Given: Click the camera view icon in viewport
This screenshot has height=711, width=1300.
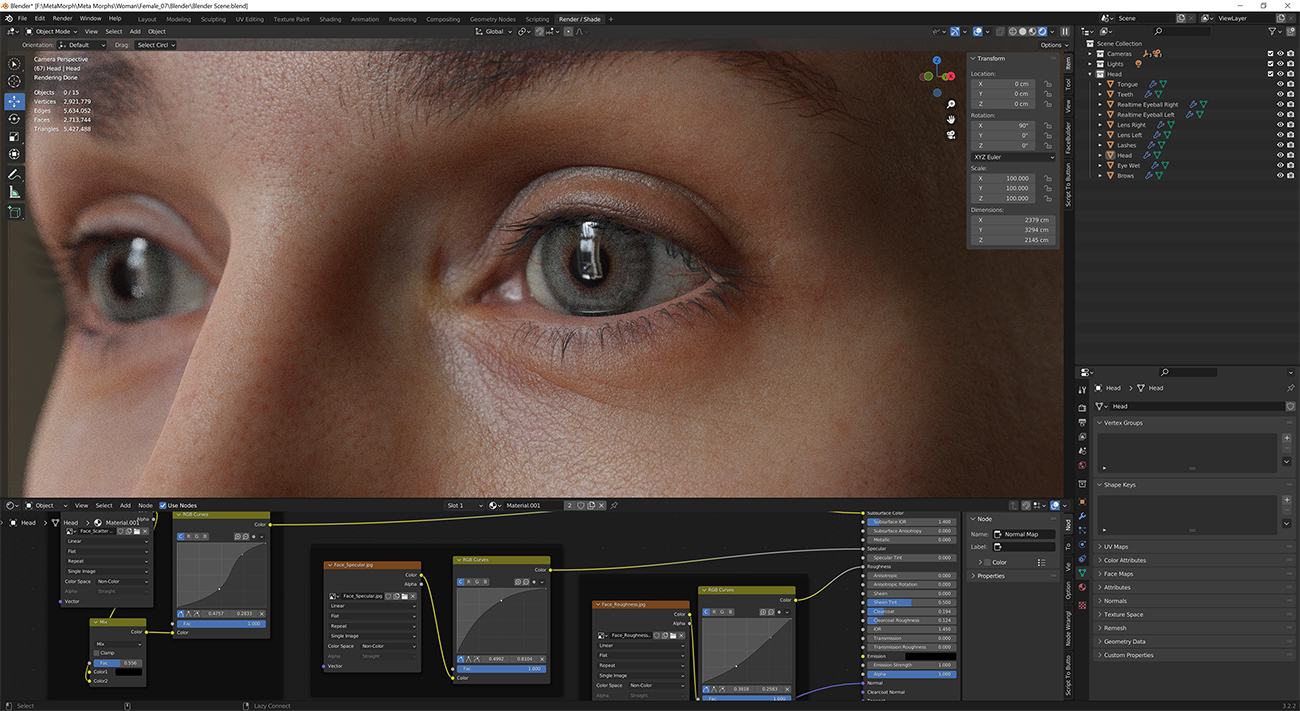Looking at the screenshot, I should [x=950, y=135].
